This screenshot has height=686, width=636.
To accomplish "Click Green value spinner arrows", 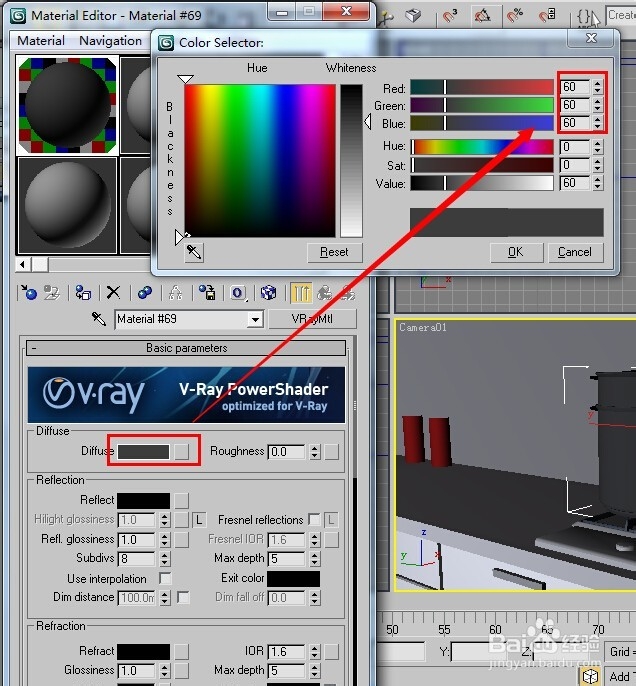I will coord(598,105).
